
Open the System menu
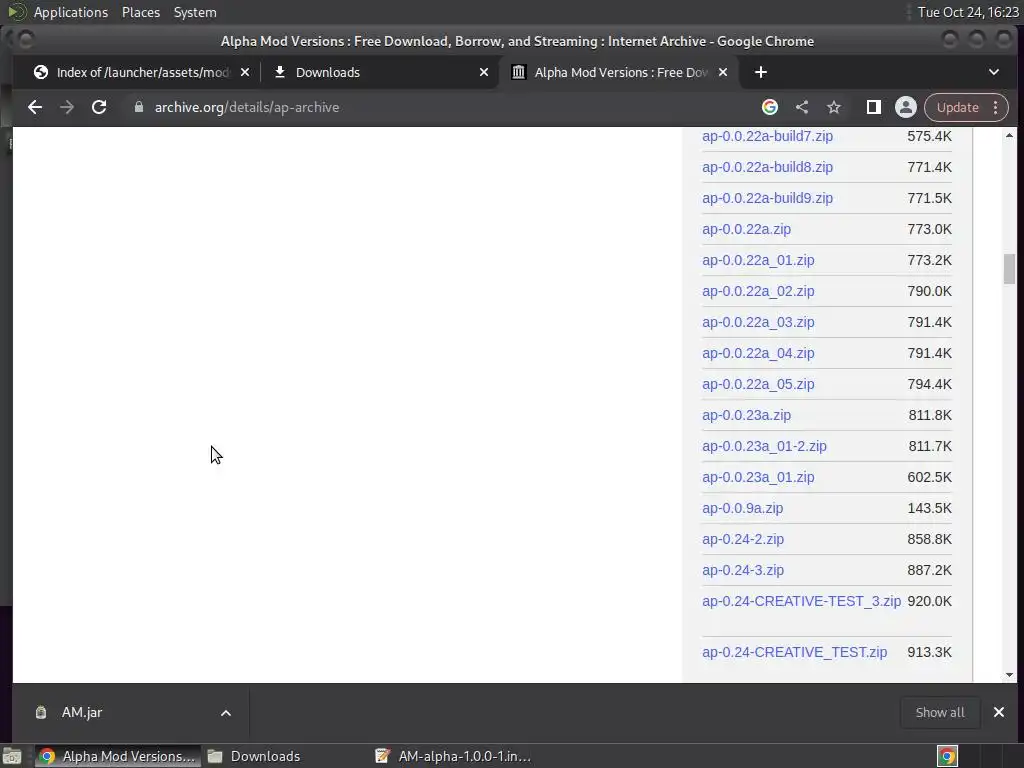(x=195, y=12)
